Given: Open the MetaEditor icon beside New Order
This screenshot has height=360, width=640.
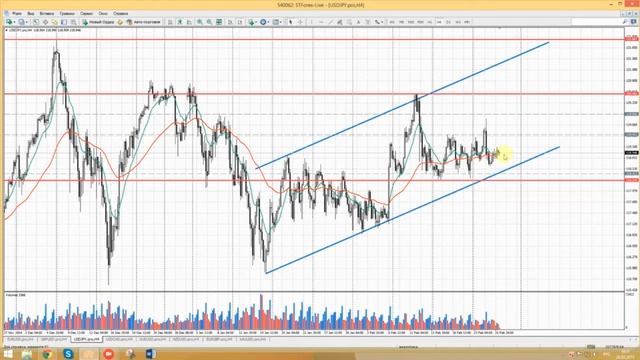Looking at the screenshot, I should point(120,22).
